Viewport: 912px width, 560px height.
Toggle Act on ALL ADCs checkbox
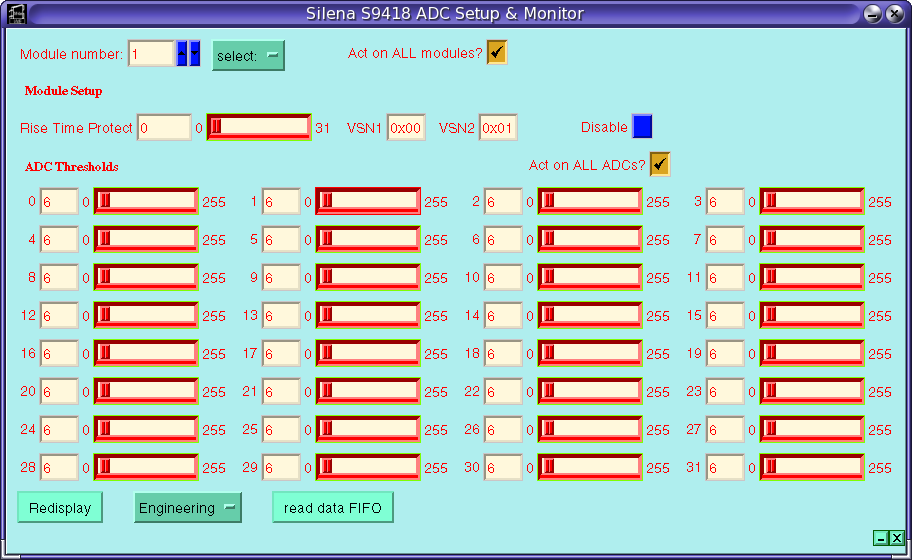[660, 164]
